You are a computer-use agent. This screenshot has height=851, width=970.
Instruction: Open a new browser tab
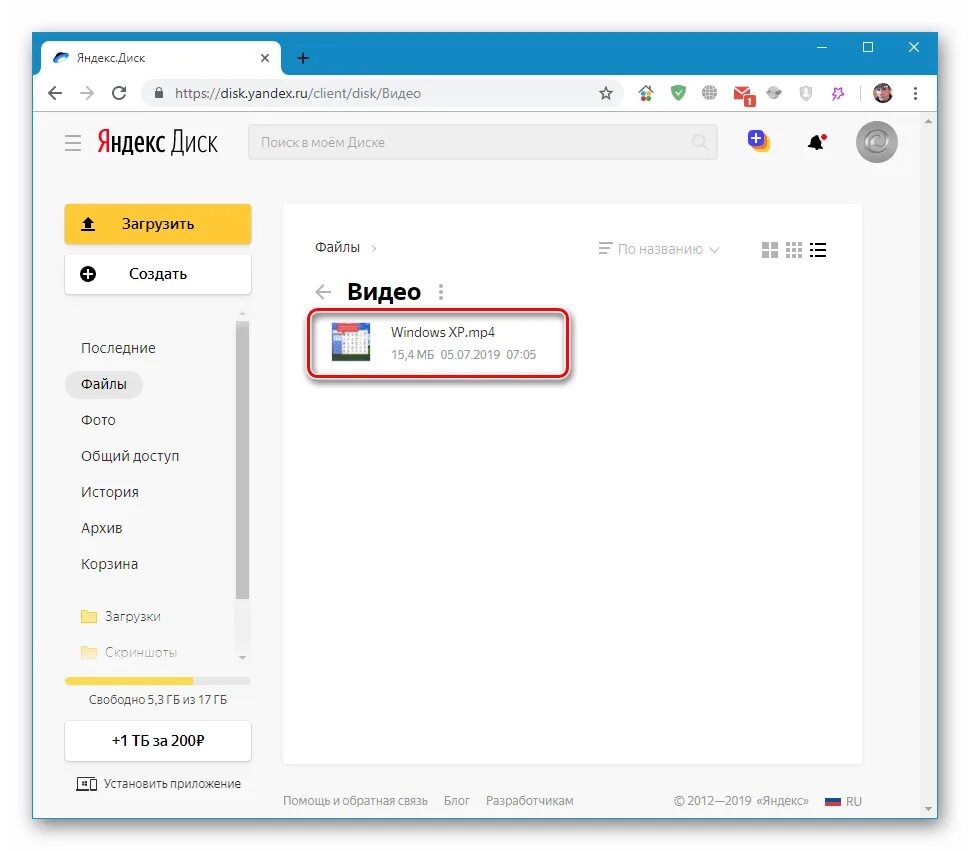303,58
